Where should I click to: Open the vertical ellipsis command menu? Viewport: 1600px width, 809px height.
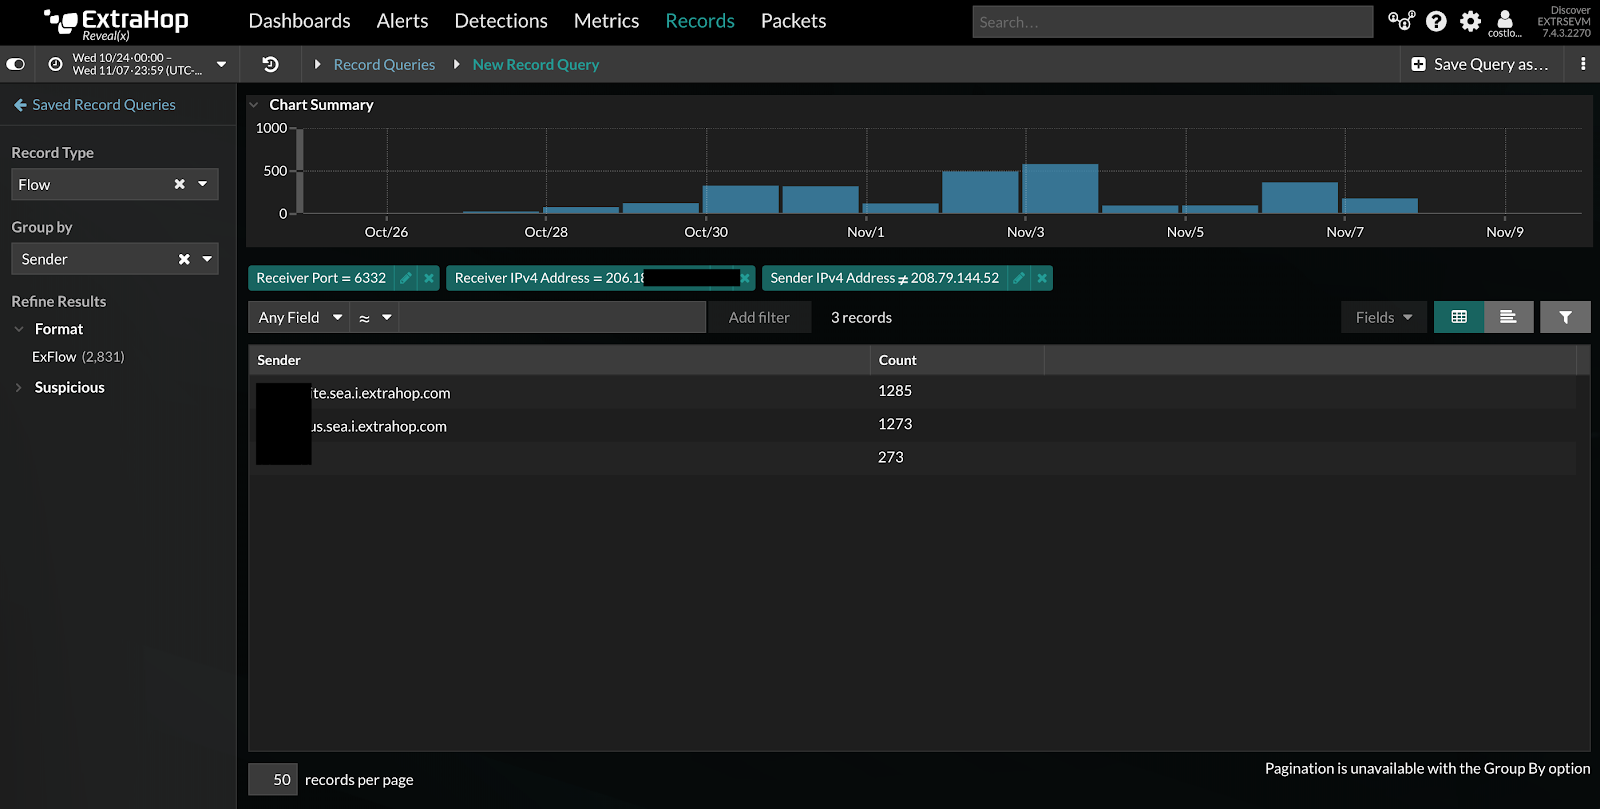1583,64
